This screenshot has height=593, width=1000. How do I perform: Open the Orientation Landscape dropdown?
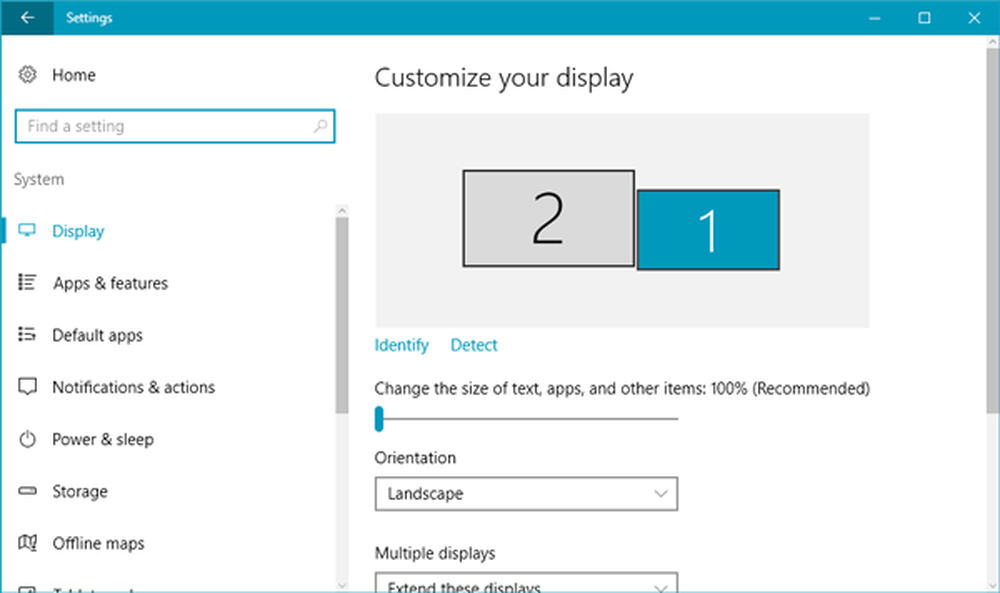pyautogui.click(x=526, y=494)
